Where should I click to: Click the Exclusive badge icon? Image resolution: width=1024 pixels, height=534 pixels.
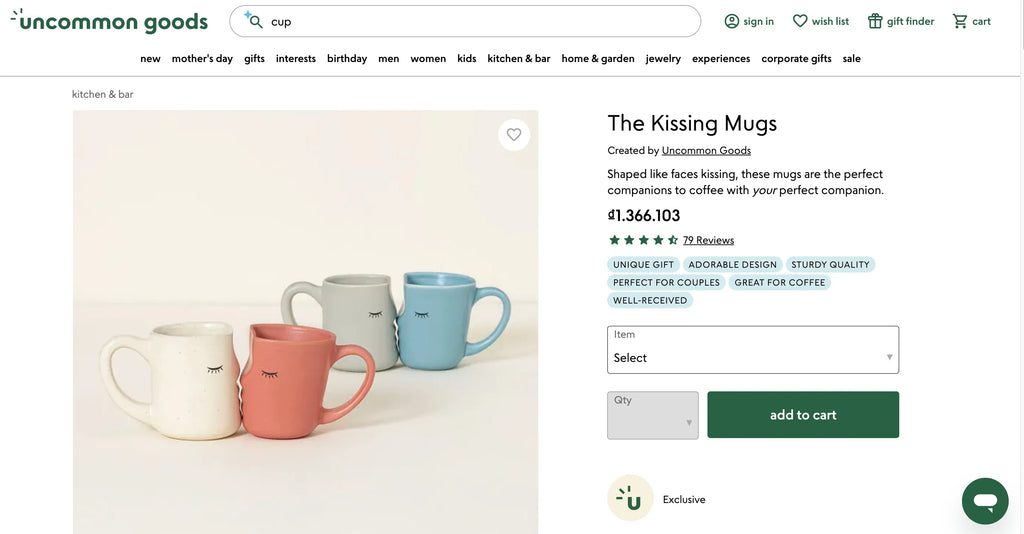(630, 498)
